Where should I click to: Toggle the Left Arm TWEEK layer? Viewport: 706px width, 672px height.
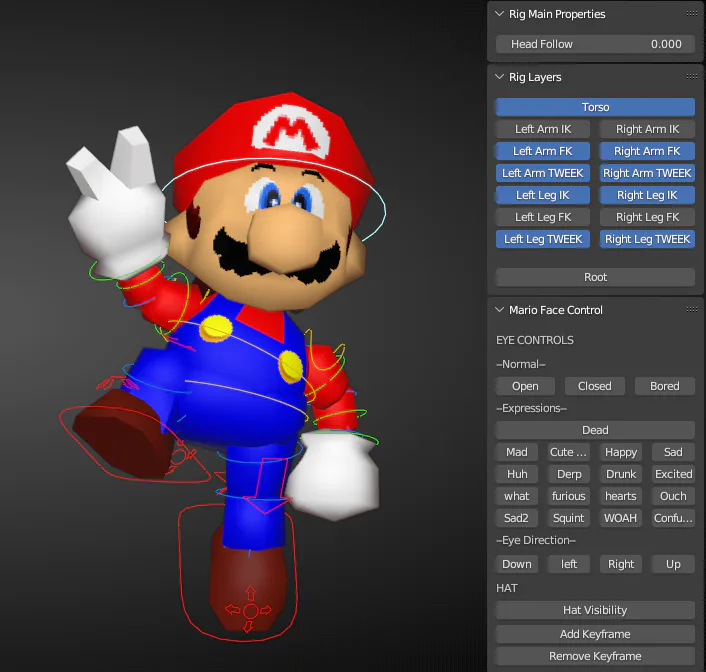[543, 173]
